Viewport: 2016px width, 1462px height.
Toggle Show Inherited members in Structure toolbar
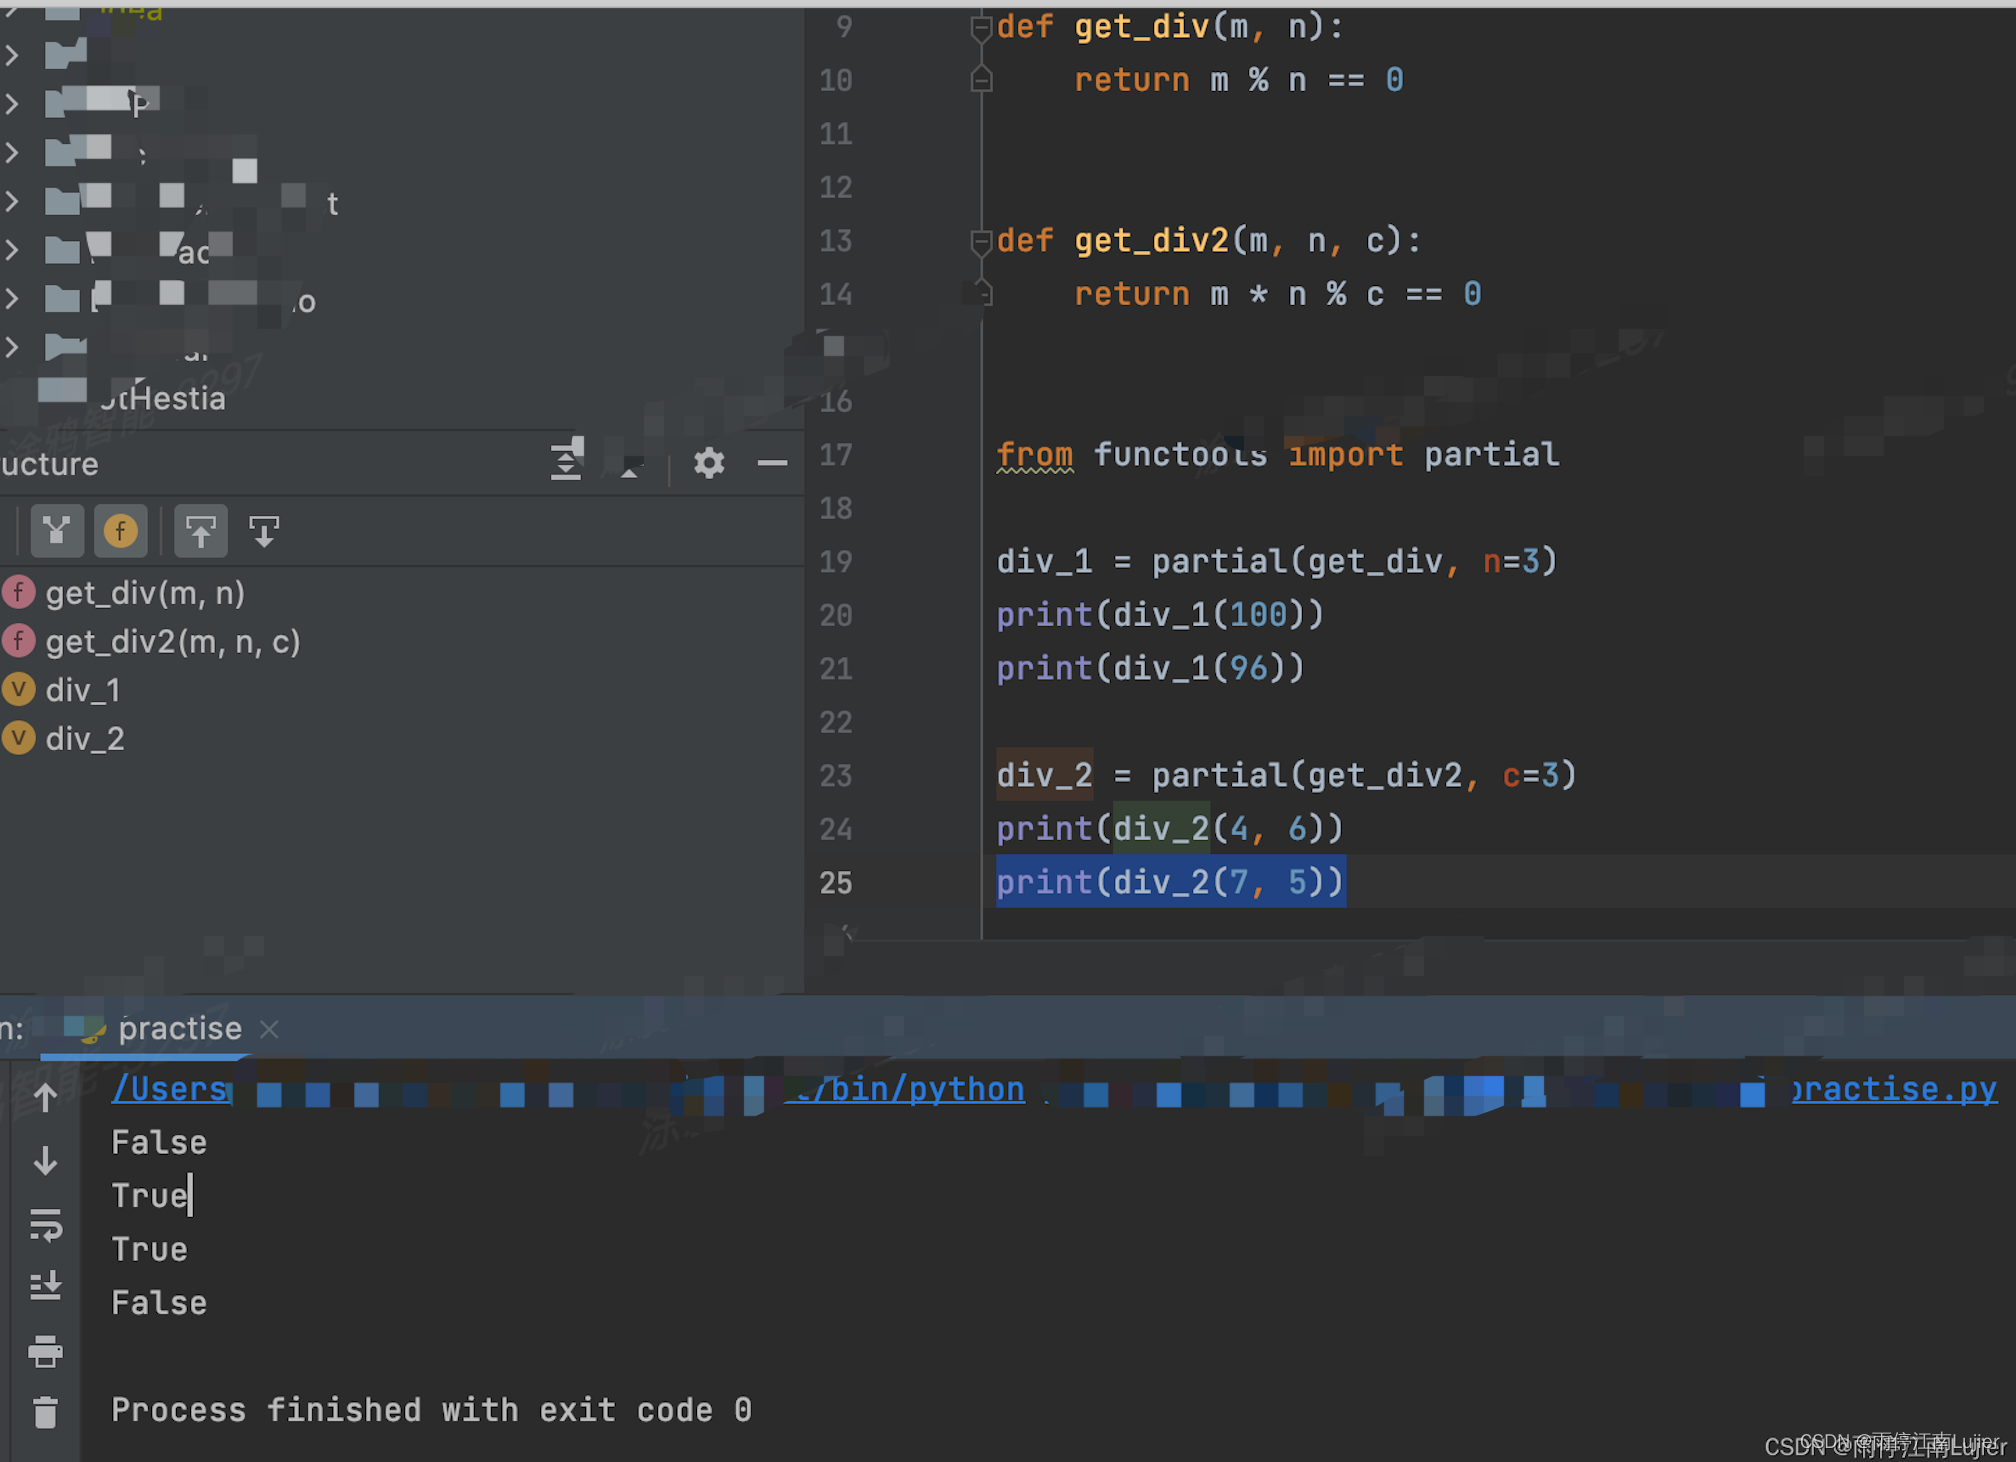click(x=57, y=531)
